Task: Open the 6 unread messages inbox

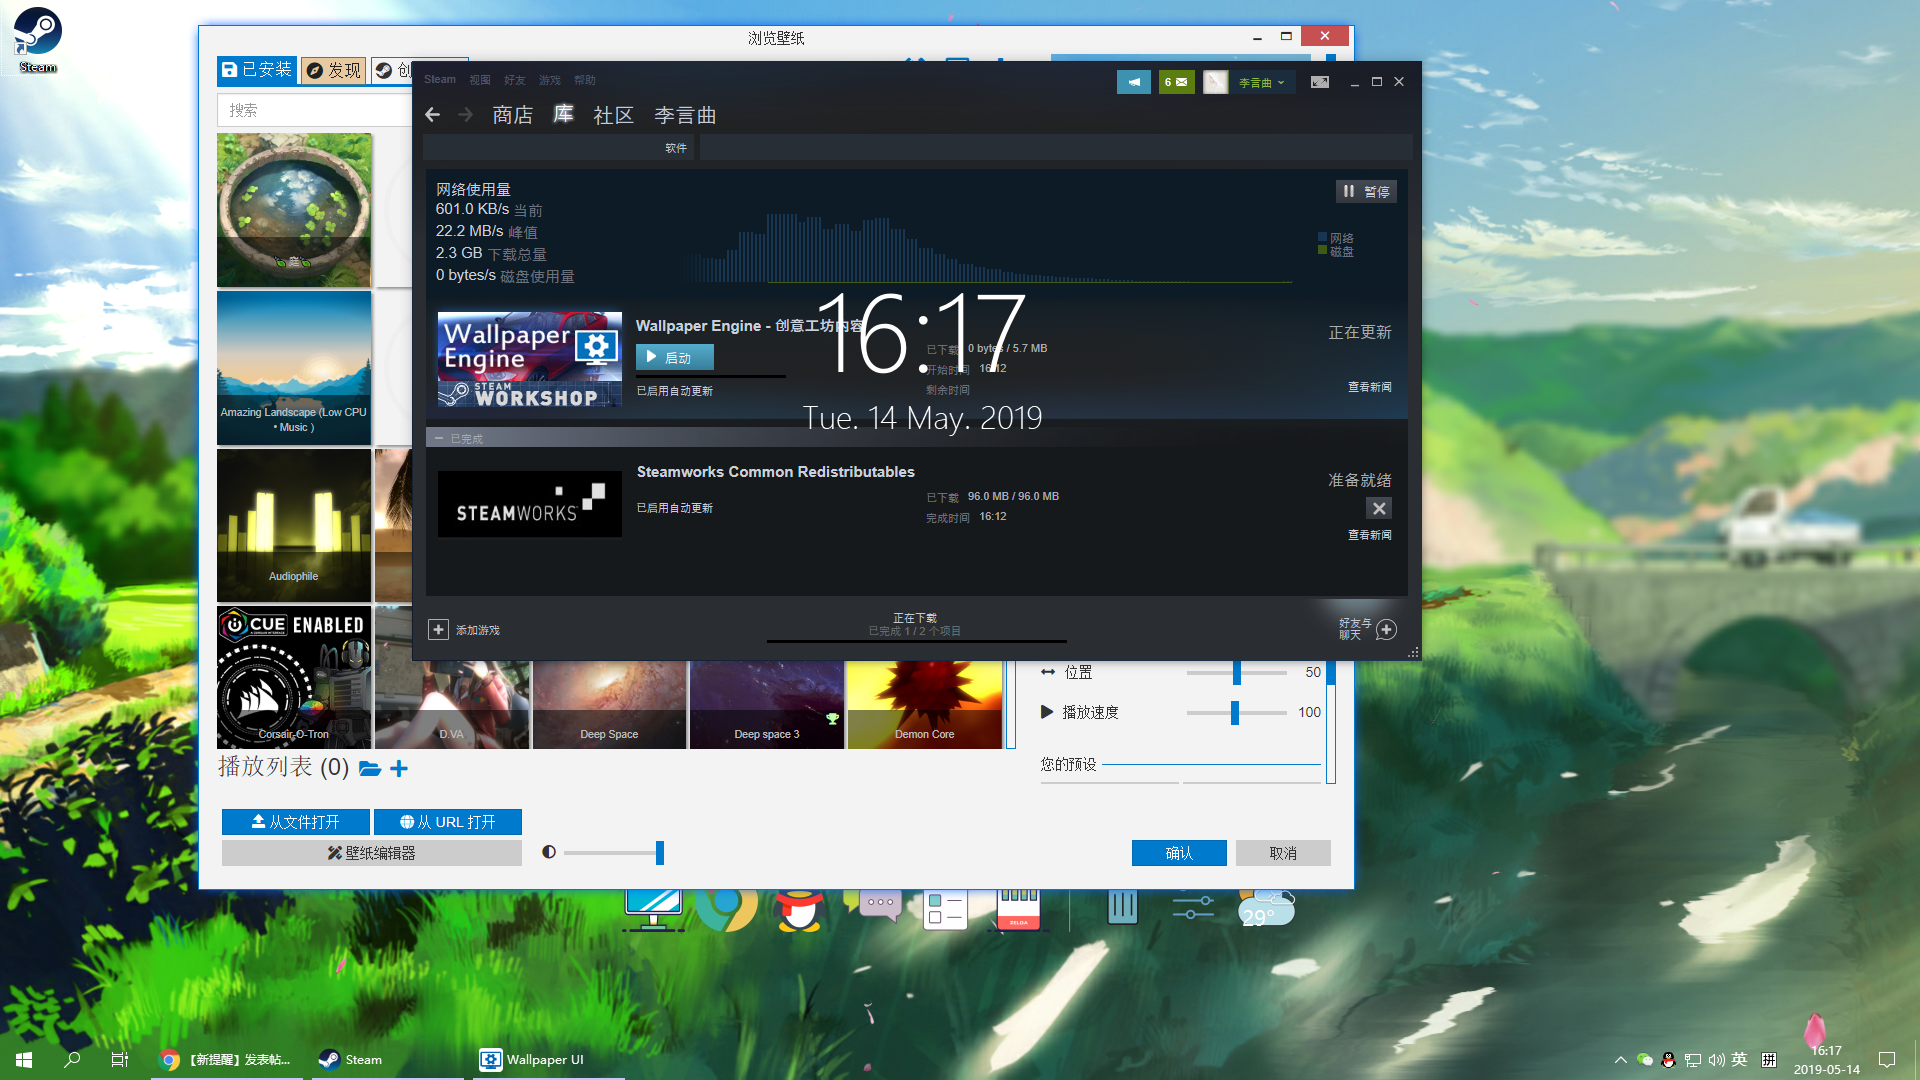Action: 1176,82
